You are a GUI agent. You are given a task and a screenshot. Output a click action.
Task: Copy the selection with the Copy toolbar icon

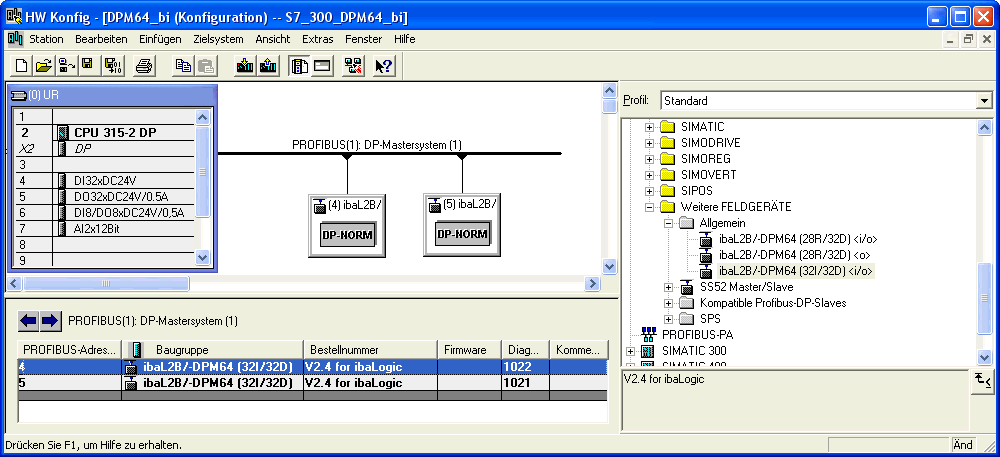click(184, 66)
